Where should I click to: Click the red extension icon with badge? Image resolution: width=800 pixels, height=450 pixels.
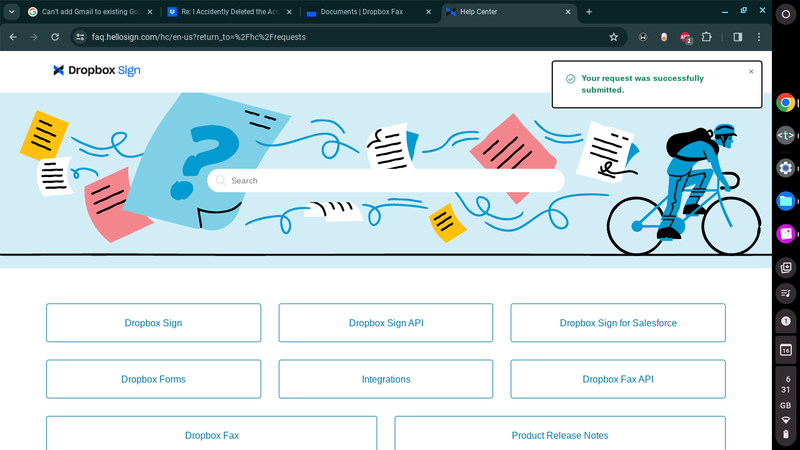(686, 37)
